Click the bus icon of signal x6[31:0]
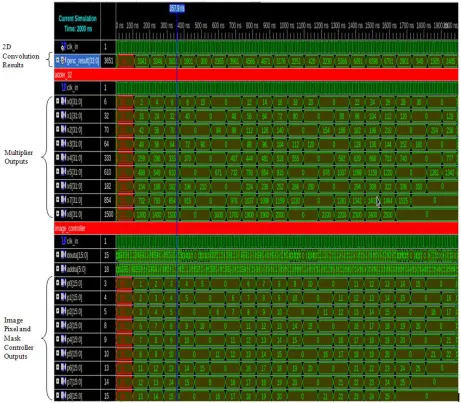 pos(63,186)
